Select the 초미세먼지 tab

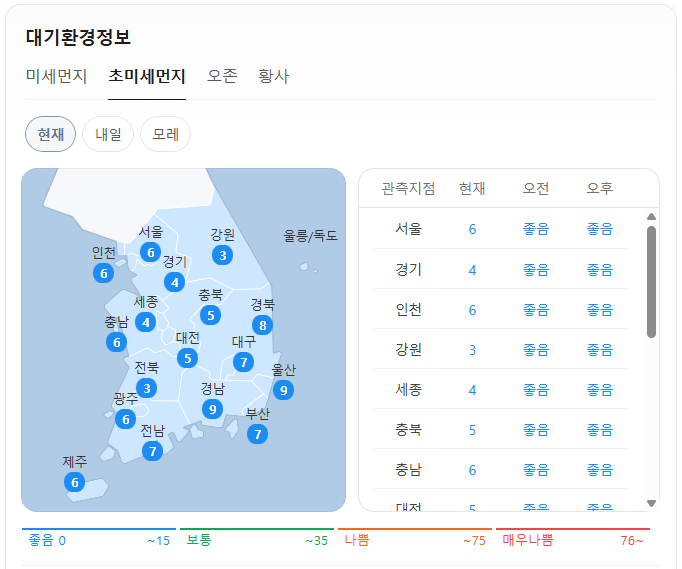click(x=147, y=76)
